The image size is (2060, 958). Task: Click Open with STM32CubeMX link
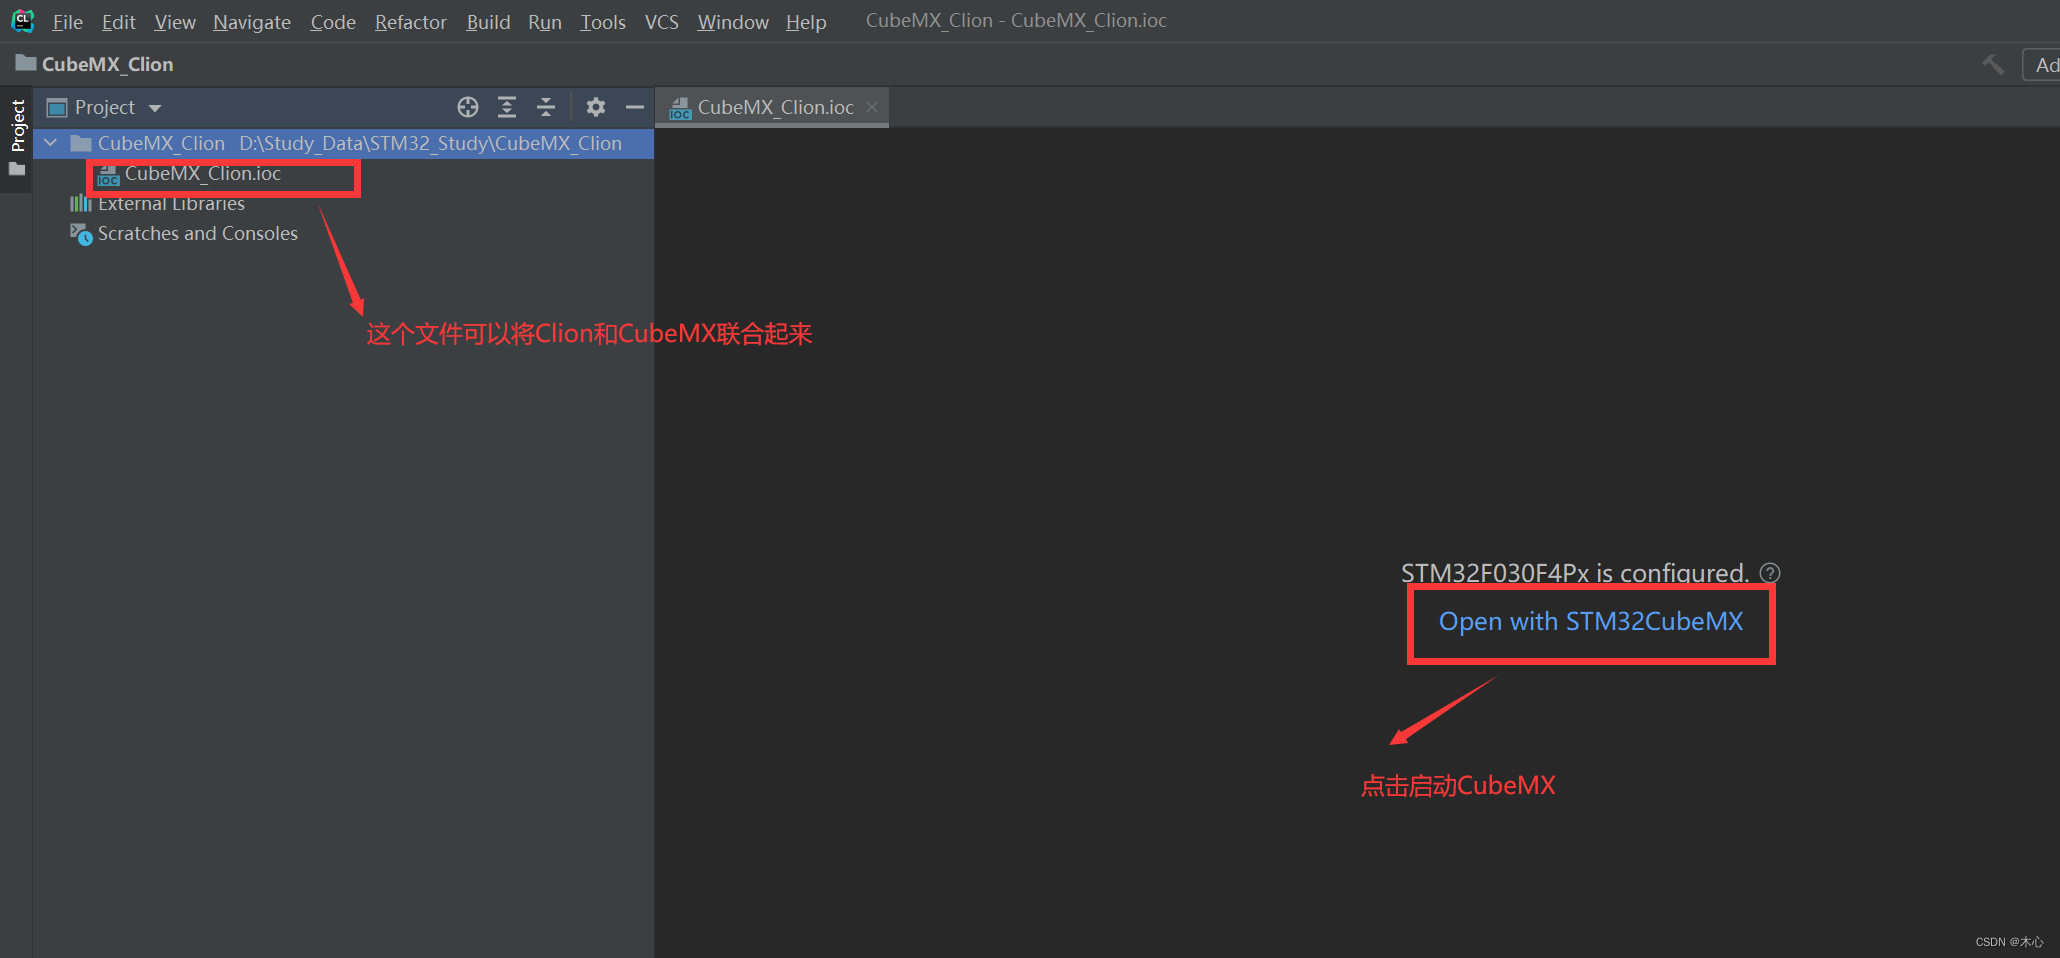[1591, 622]
